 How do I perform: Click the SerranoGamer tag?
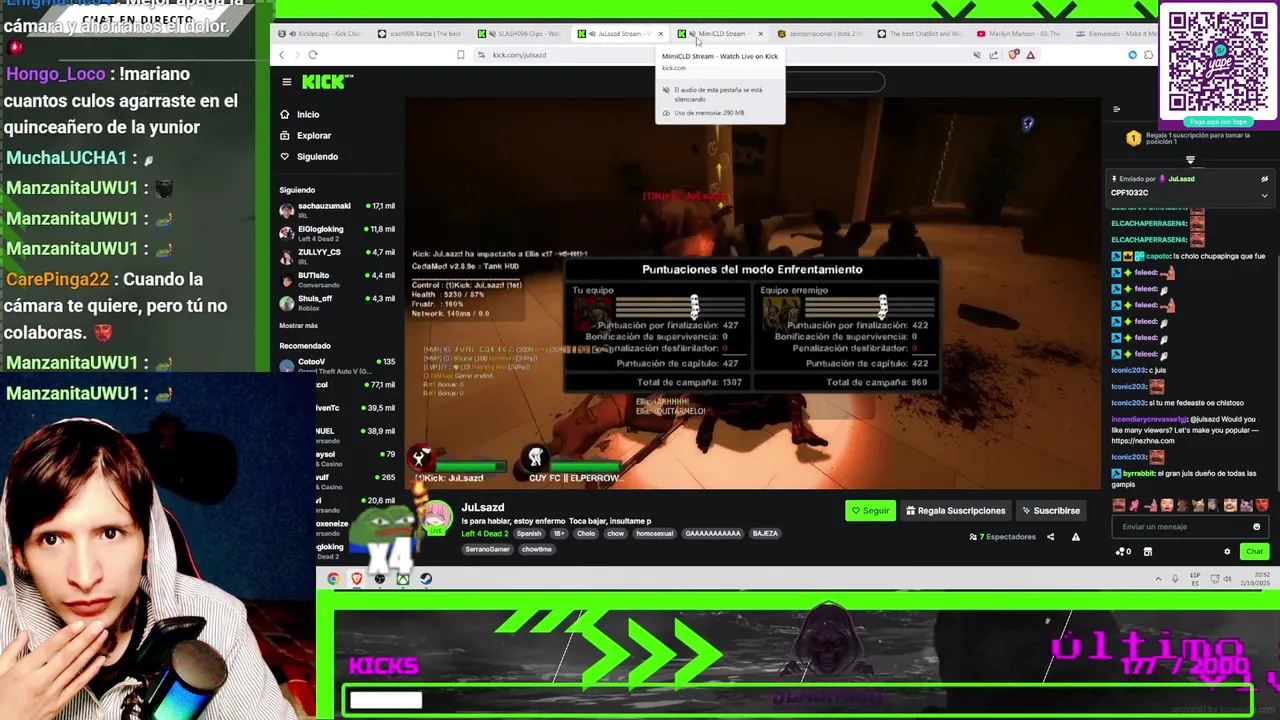(487, 549)
